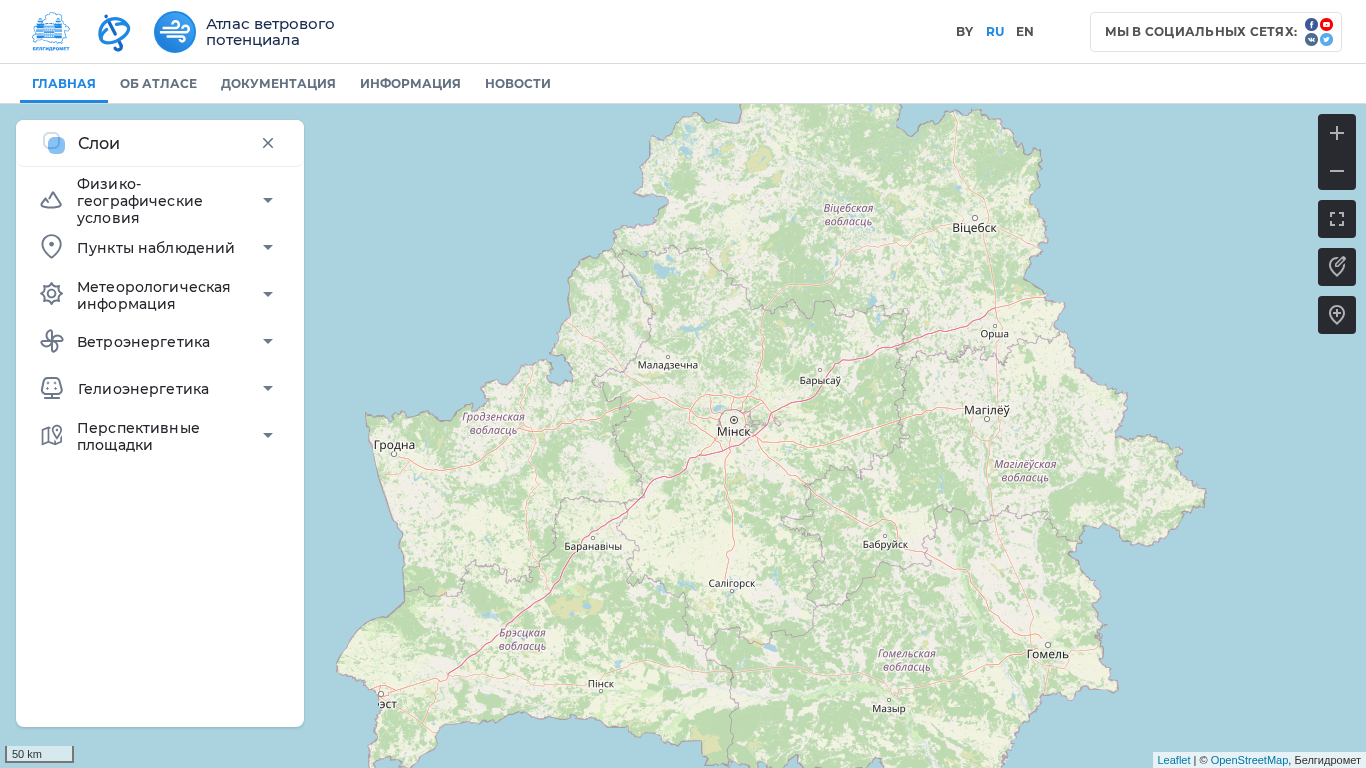Switch language to BY
1366x768 pixels.
pos(964,32)
